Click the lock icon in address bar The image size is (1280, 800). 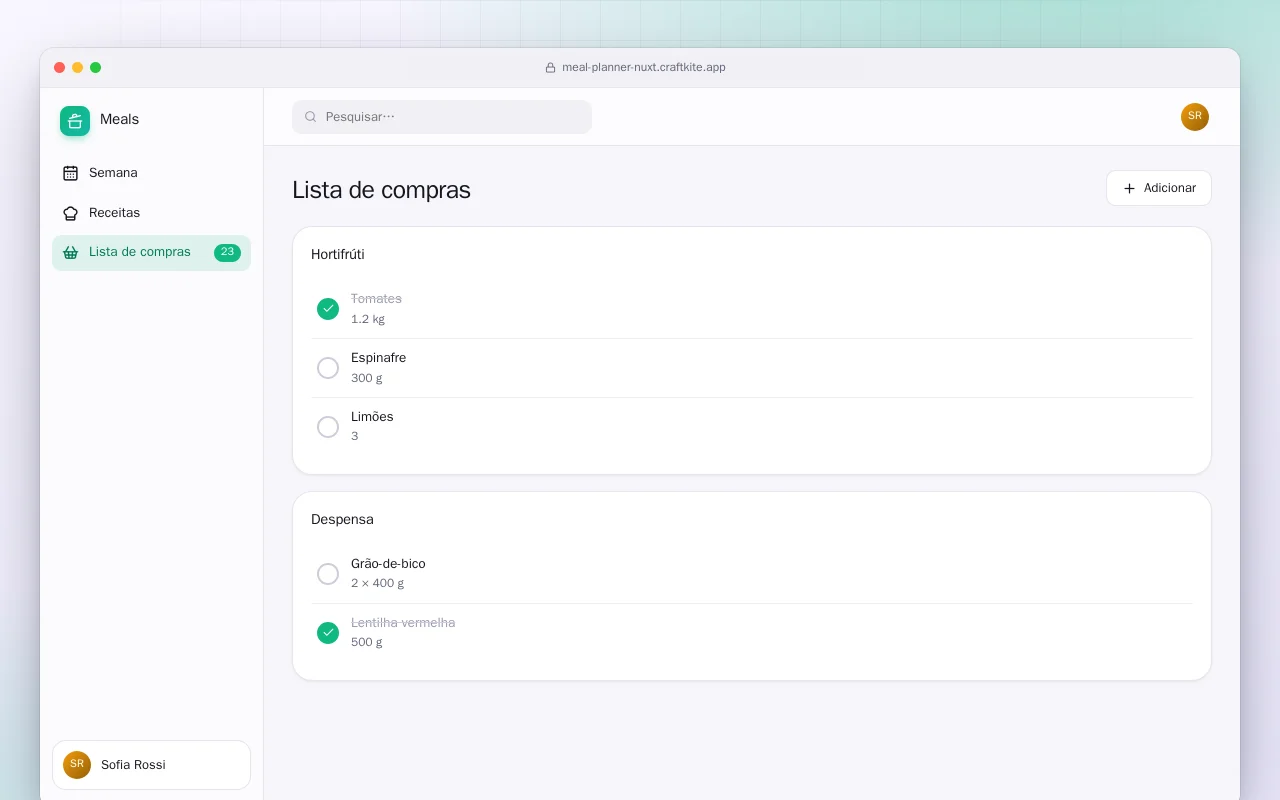coord(550,68)
